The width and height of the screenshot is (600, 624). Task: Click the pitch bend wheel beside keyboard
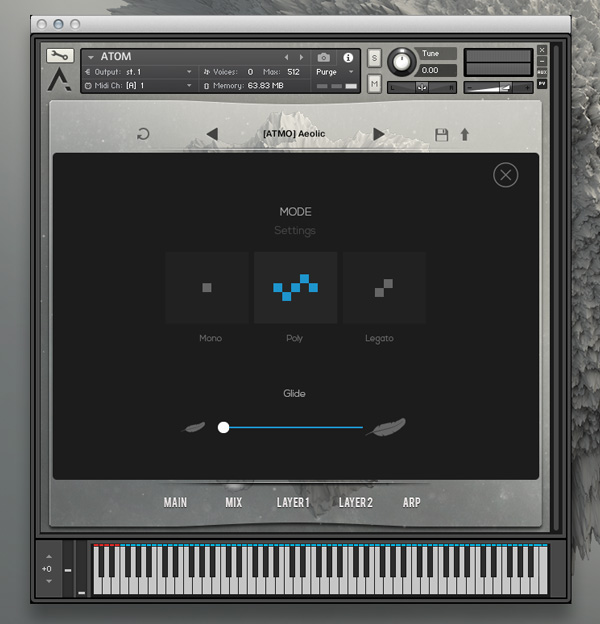pyautogui.click(x=68, y=568)
